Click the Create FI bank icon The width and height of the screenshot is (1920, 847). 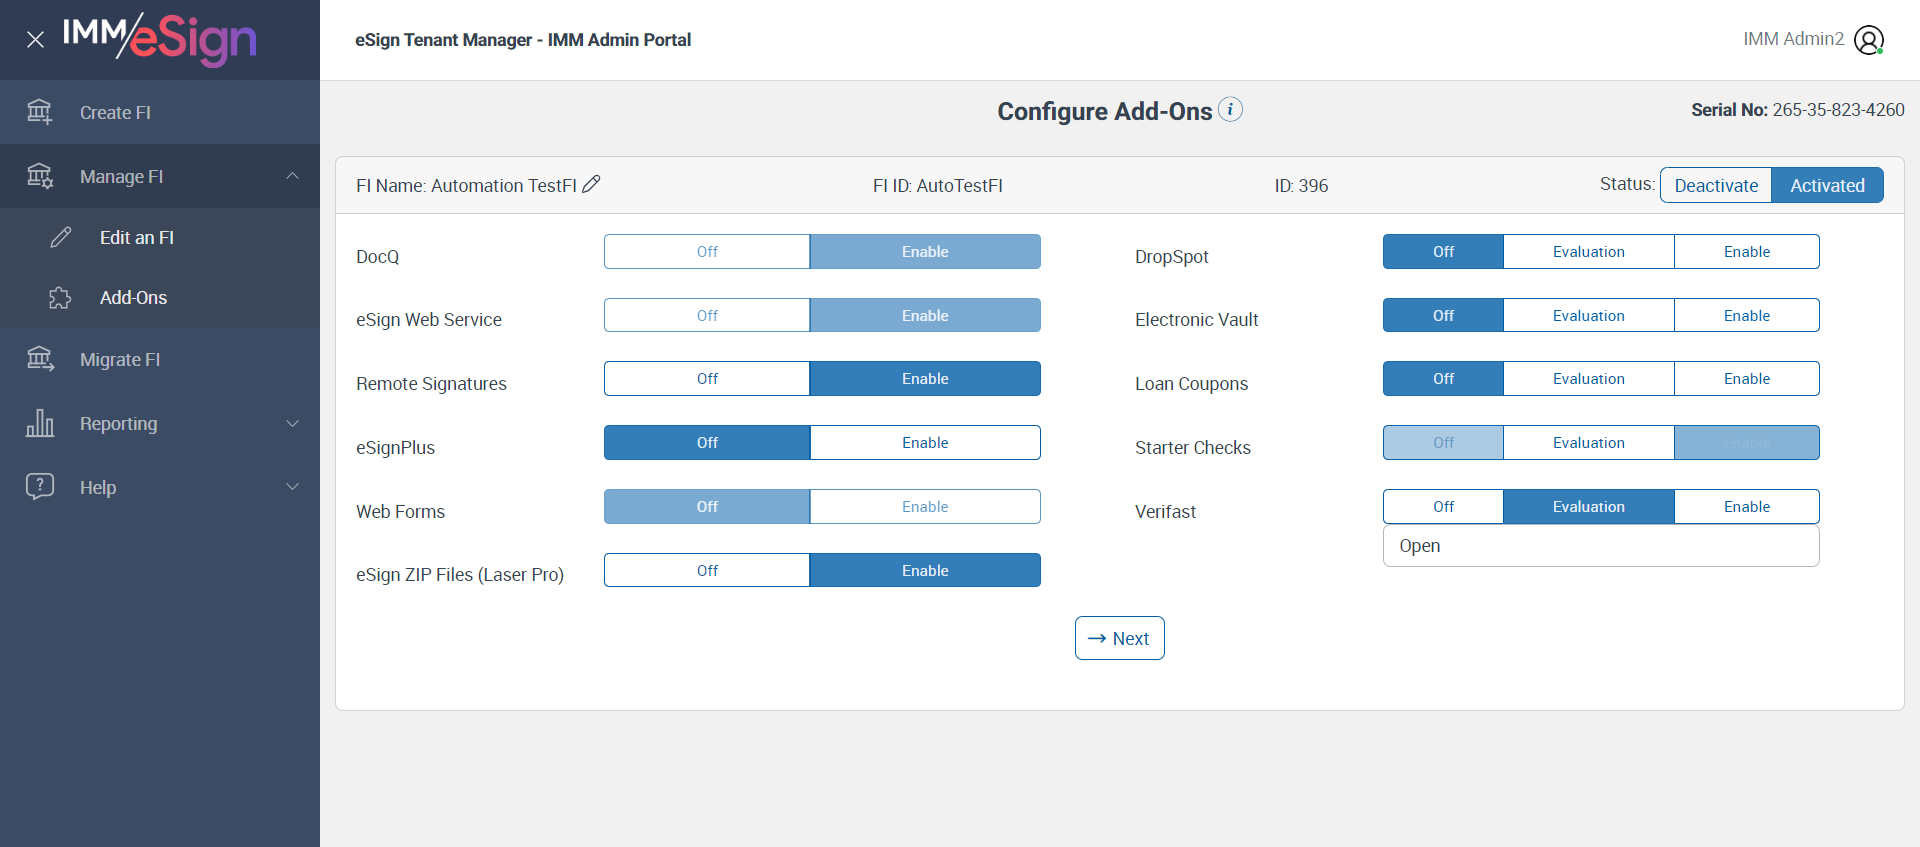pyautogui.click(x=40, y=112)
